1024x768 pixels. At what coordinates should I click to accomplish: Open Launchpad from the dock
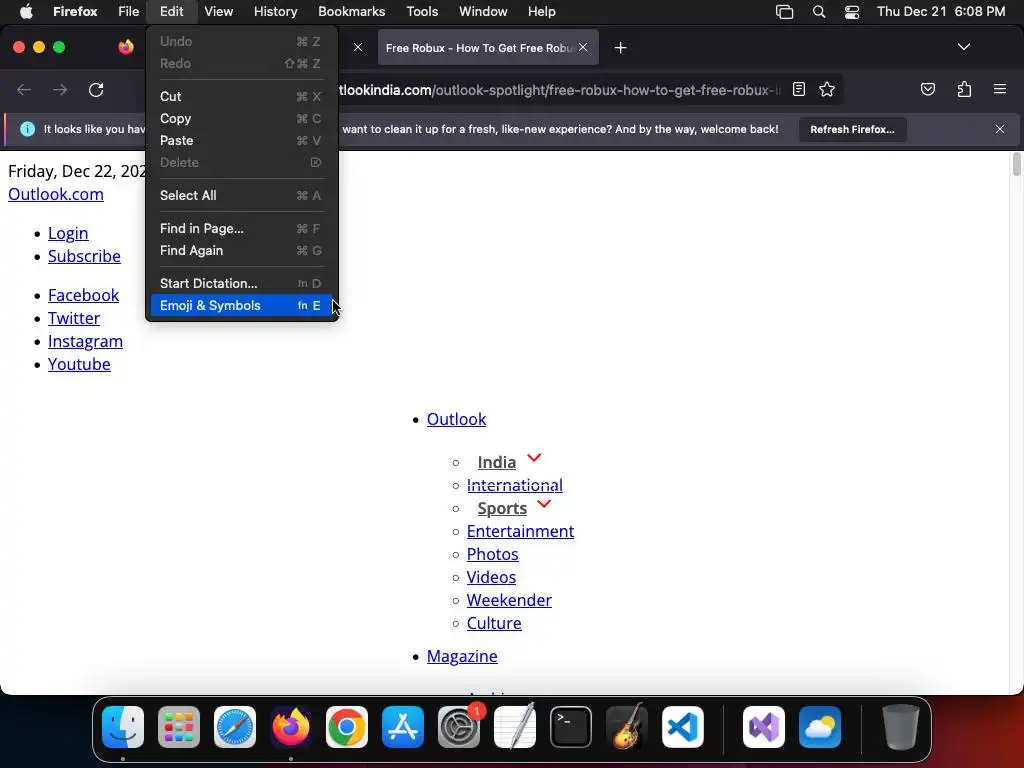point(179,727)
